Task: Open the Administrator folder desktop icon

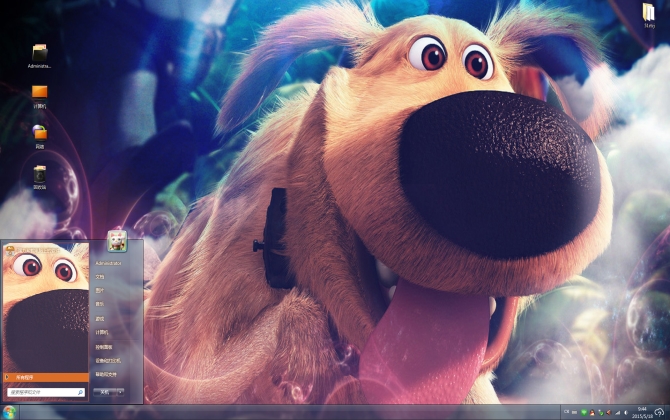Action: click(x=40, y=56)
